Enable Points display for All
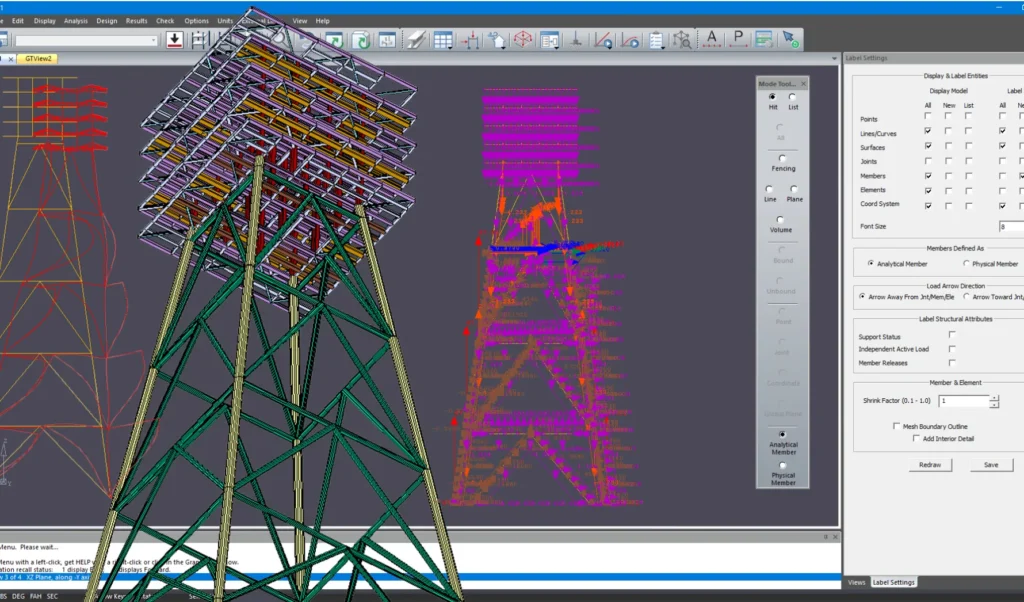This screenshot has height=602, width=1024. [928, 117]
